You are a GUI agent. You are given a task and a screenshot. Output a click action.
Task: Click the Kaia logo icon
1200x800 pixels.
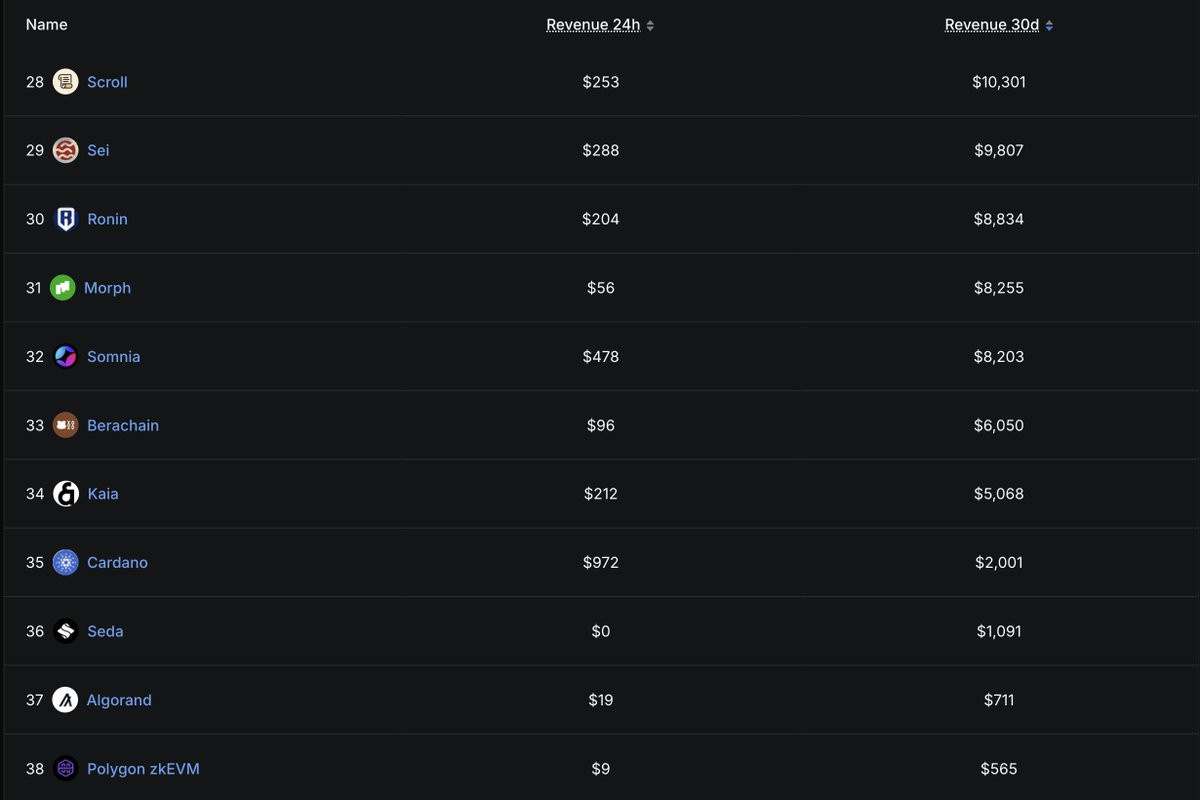66,494
